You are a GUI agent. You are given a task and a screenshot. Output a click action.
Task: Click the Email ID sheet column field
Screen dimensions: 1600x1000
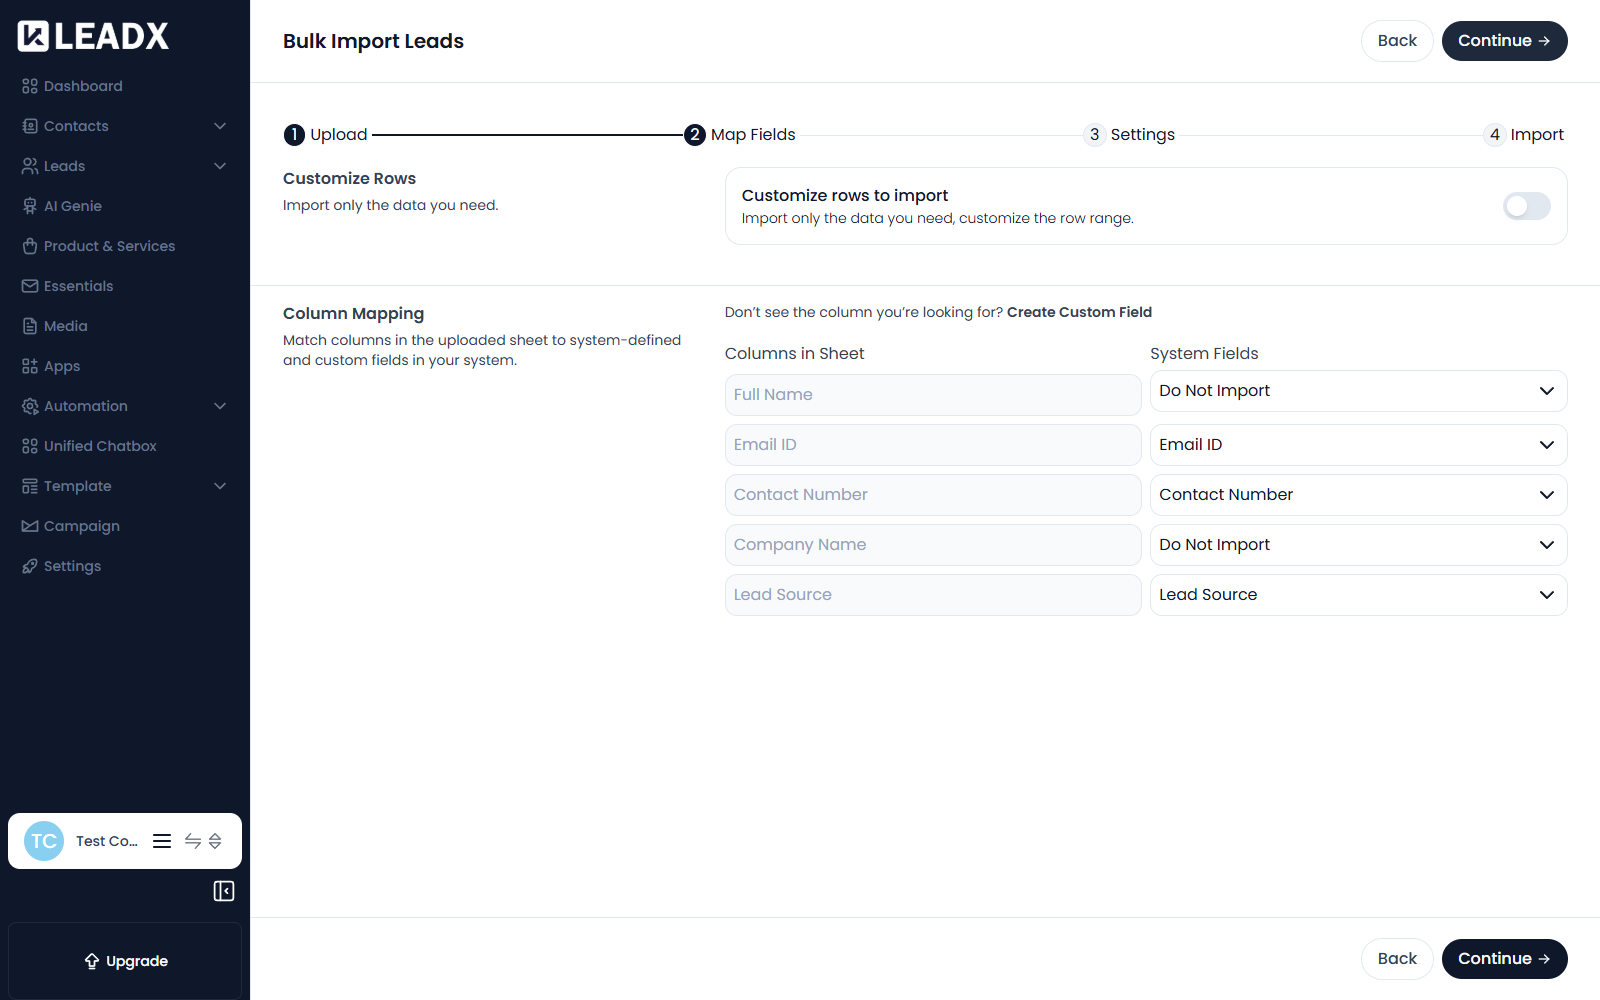tap(933, 445)
